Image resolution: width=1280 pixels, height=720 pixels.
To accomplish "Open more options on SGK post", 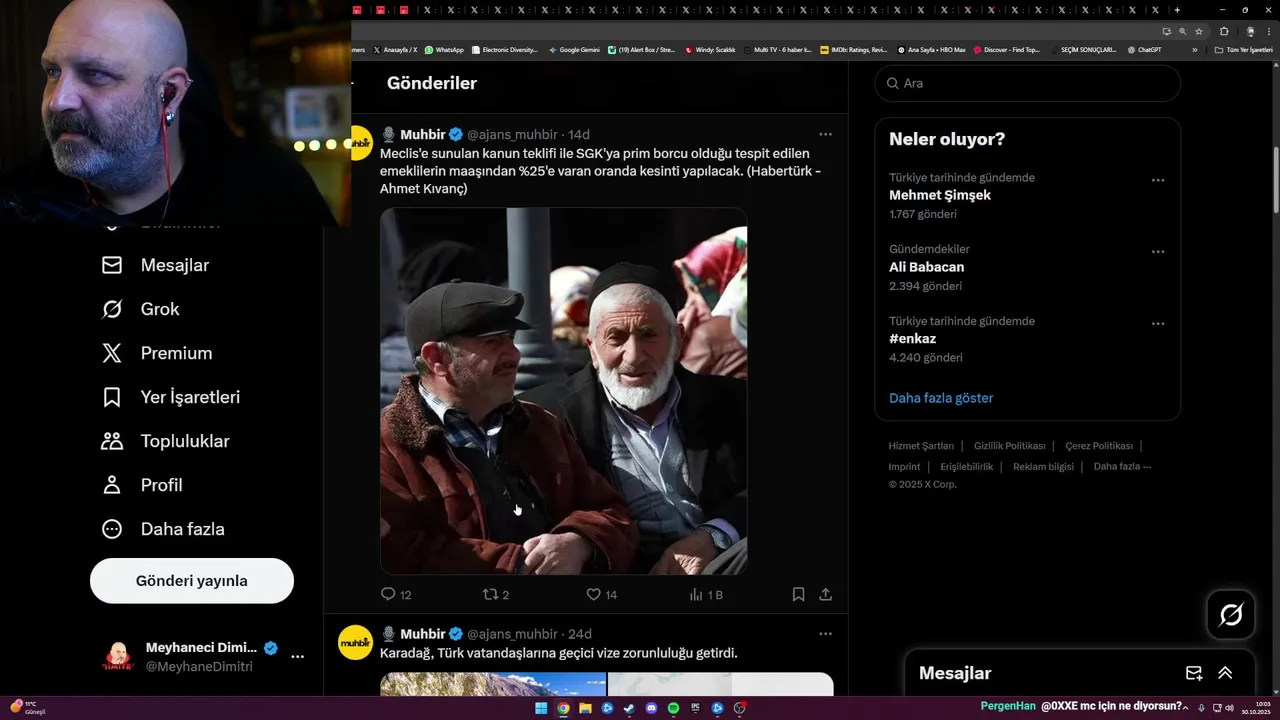I will (825, 134).
